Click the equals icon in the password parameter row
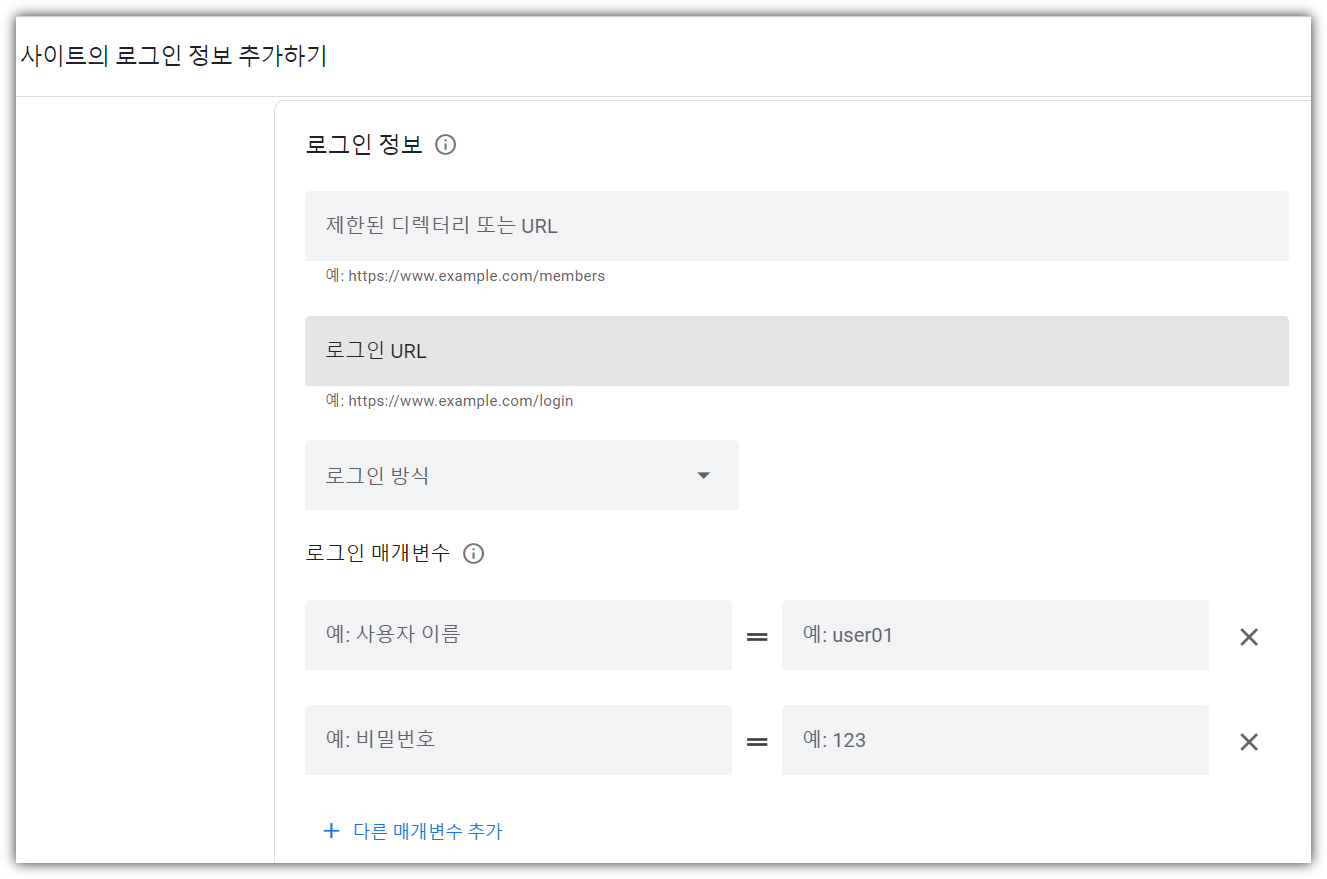Image resolution: width=1327 pixels, height=879 pixels. click(757, 741)
